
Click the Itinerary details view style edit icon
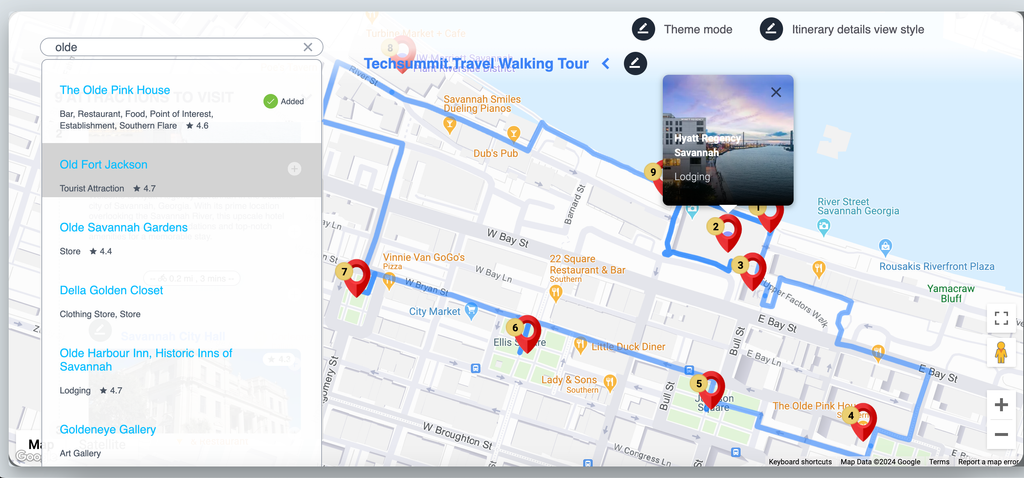click(x=771, y=29)
